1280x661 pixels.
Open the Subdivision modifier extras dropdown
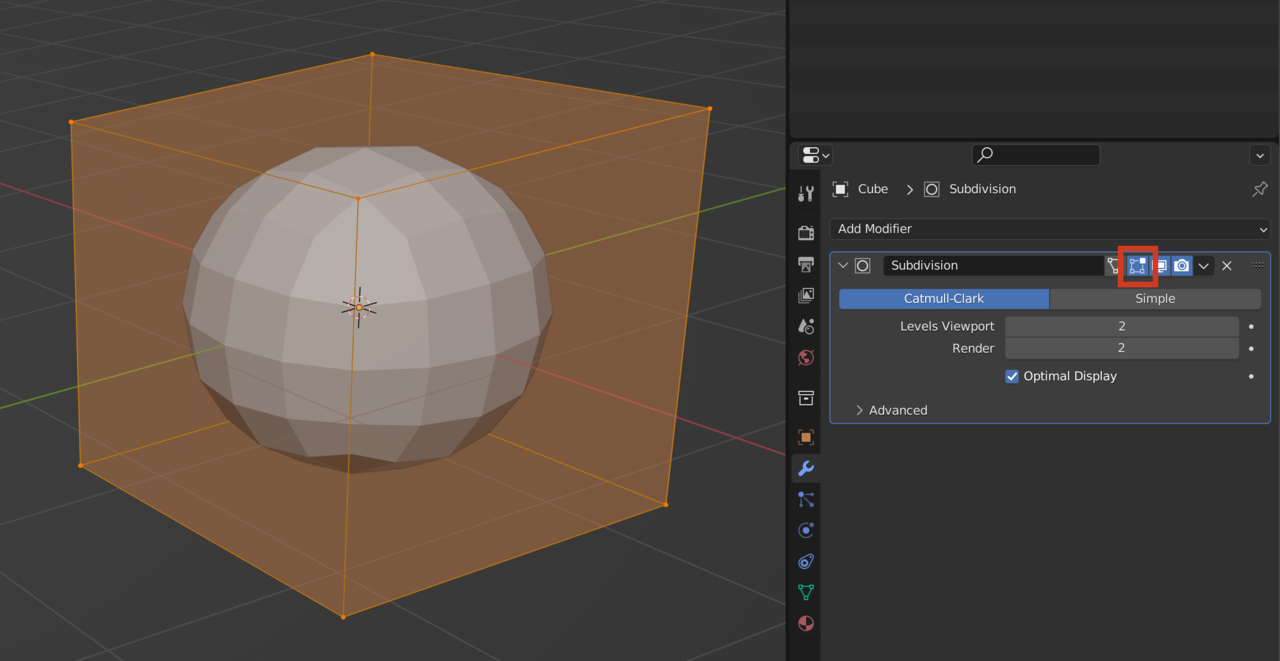click(1204, 265)
